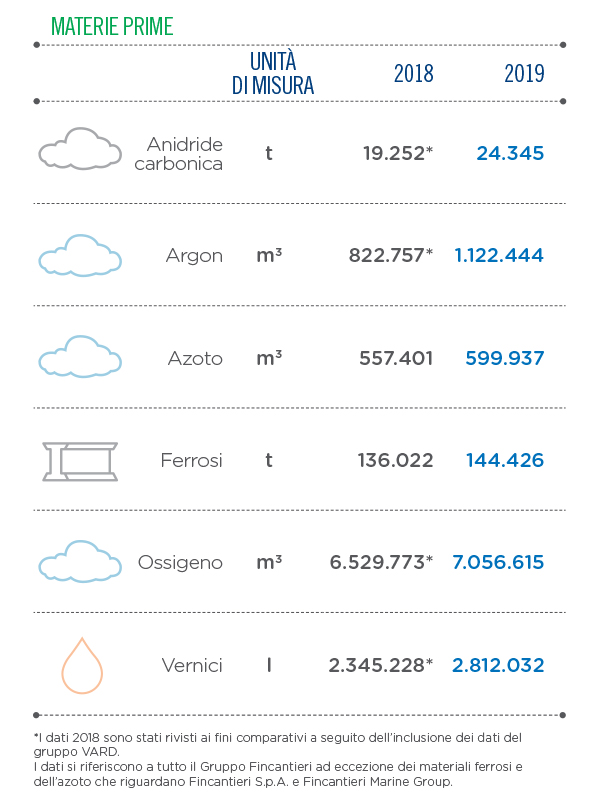Viewport: 600px width, 800px height.
Task: Select the cloud icon beside Azoto
Action: 80,357
